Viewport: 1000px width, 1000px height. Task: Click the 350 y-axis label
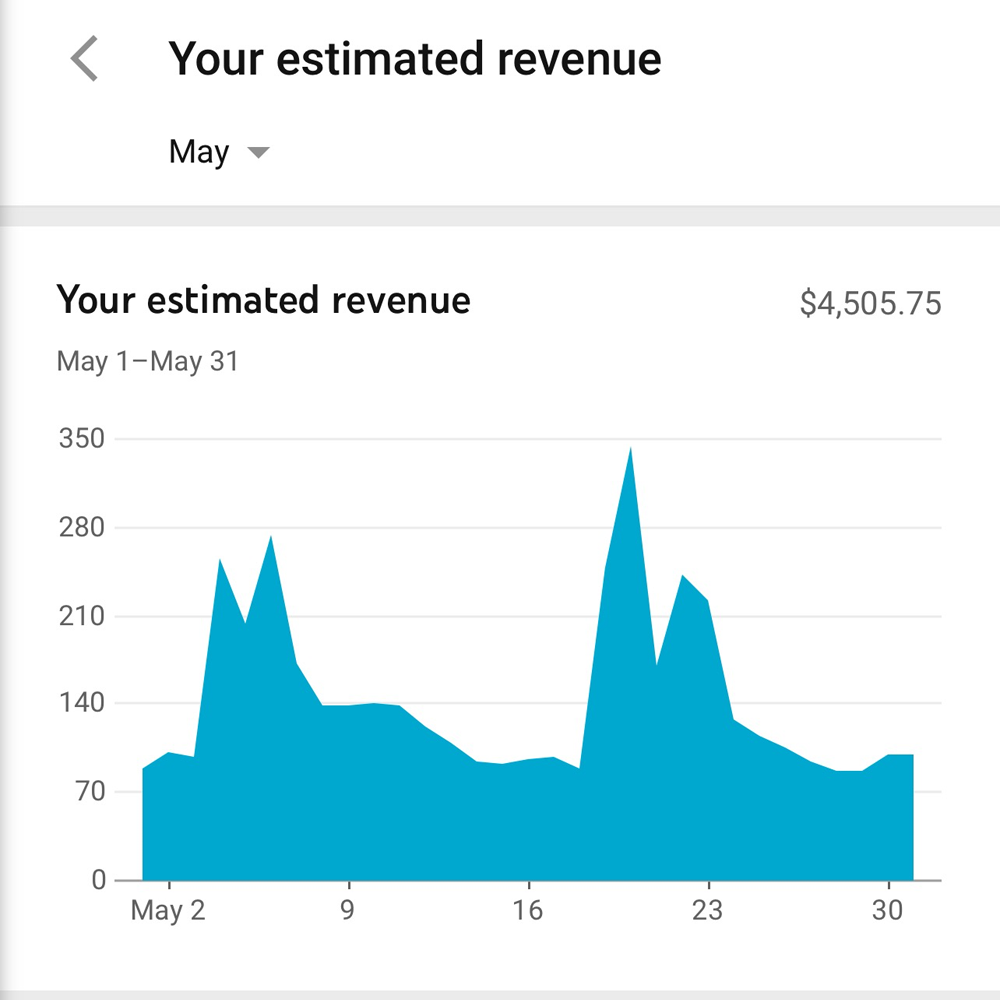coord(81,439)
